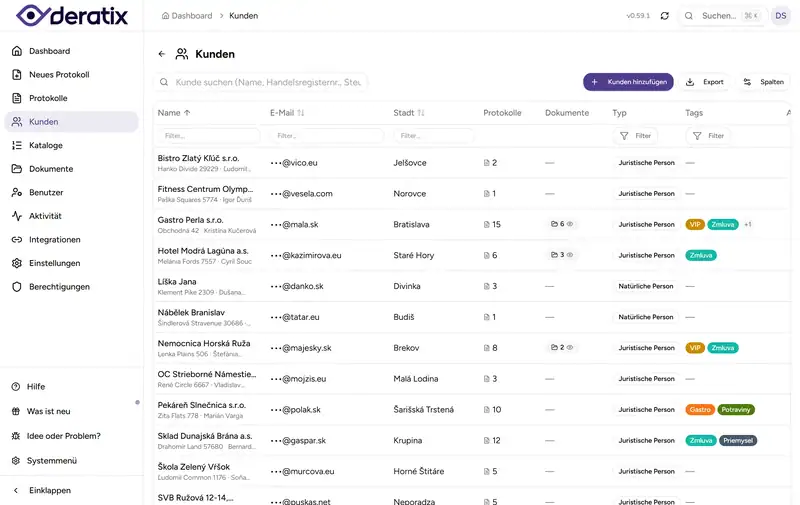Open the Typ column Filter dropdown
The image size is (800, 505).
(635, 136)
